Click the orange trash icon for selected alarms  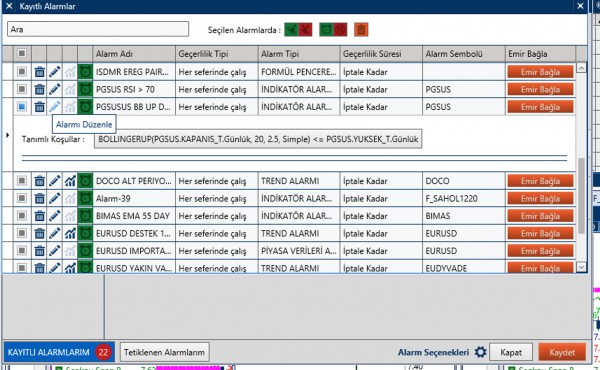[361, 29]
